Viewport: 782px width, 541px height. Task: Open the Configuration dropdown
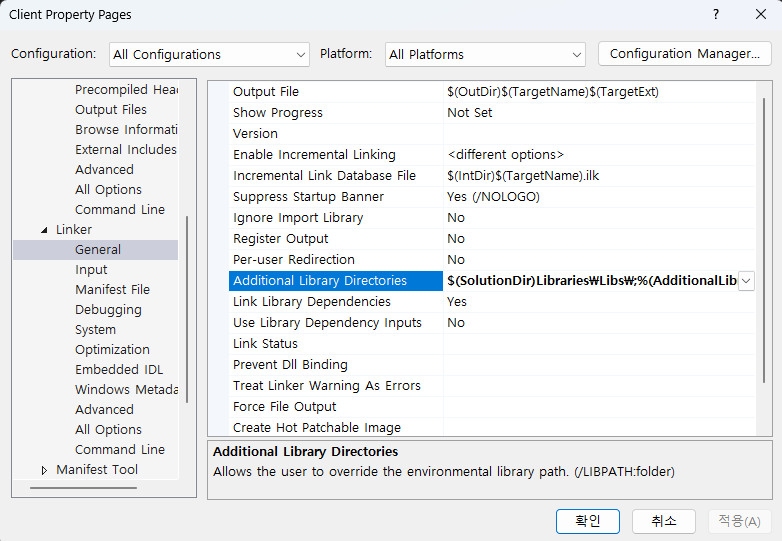[x=209, y=54]
